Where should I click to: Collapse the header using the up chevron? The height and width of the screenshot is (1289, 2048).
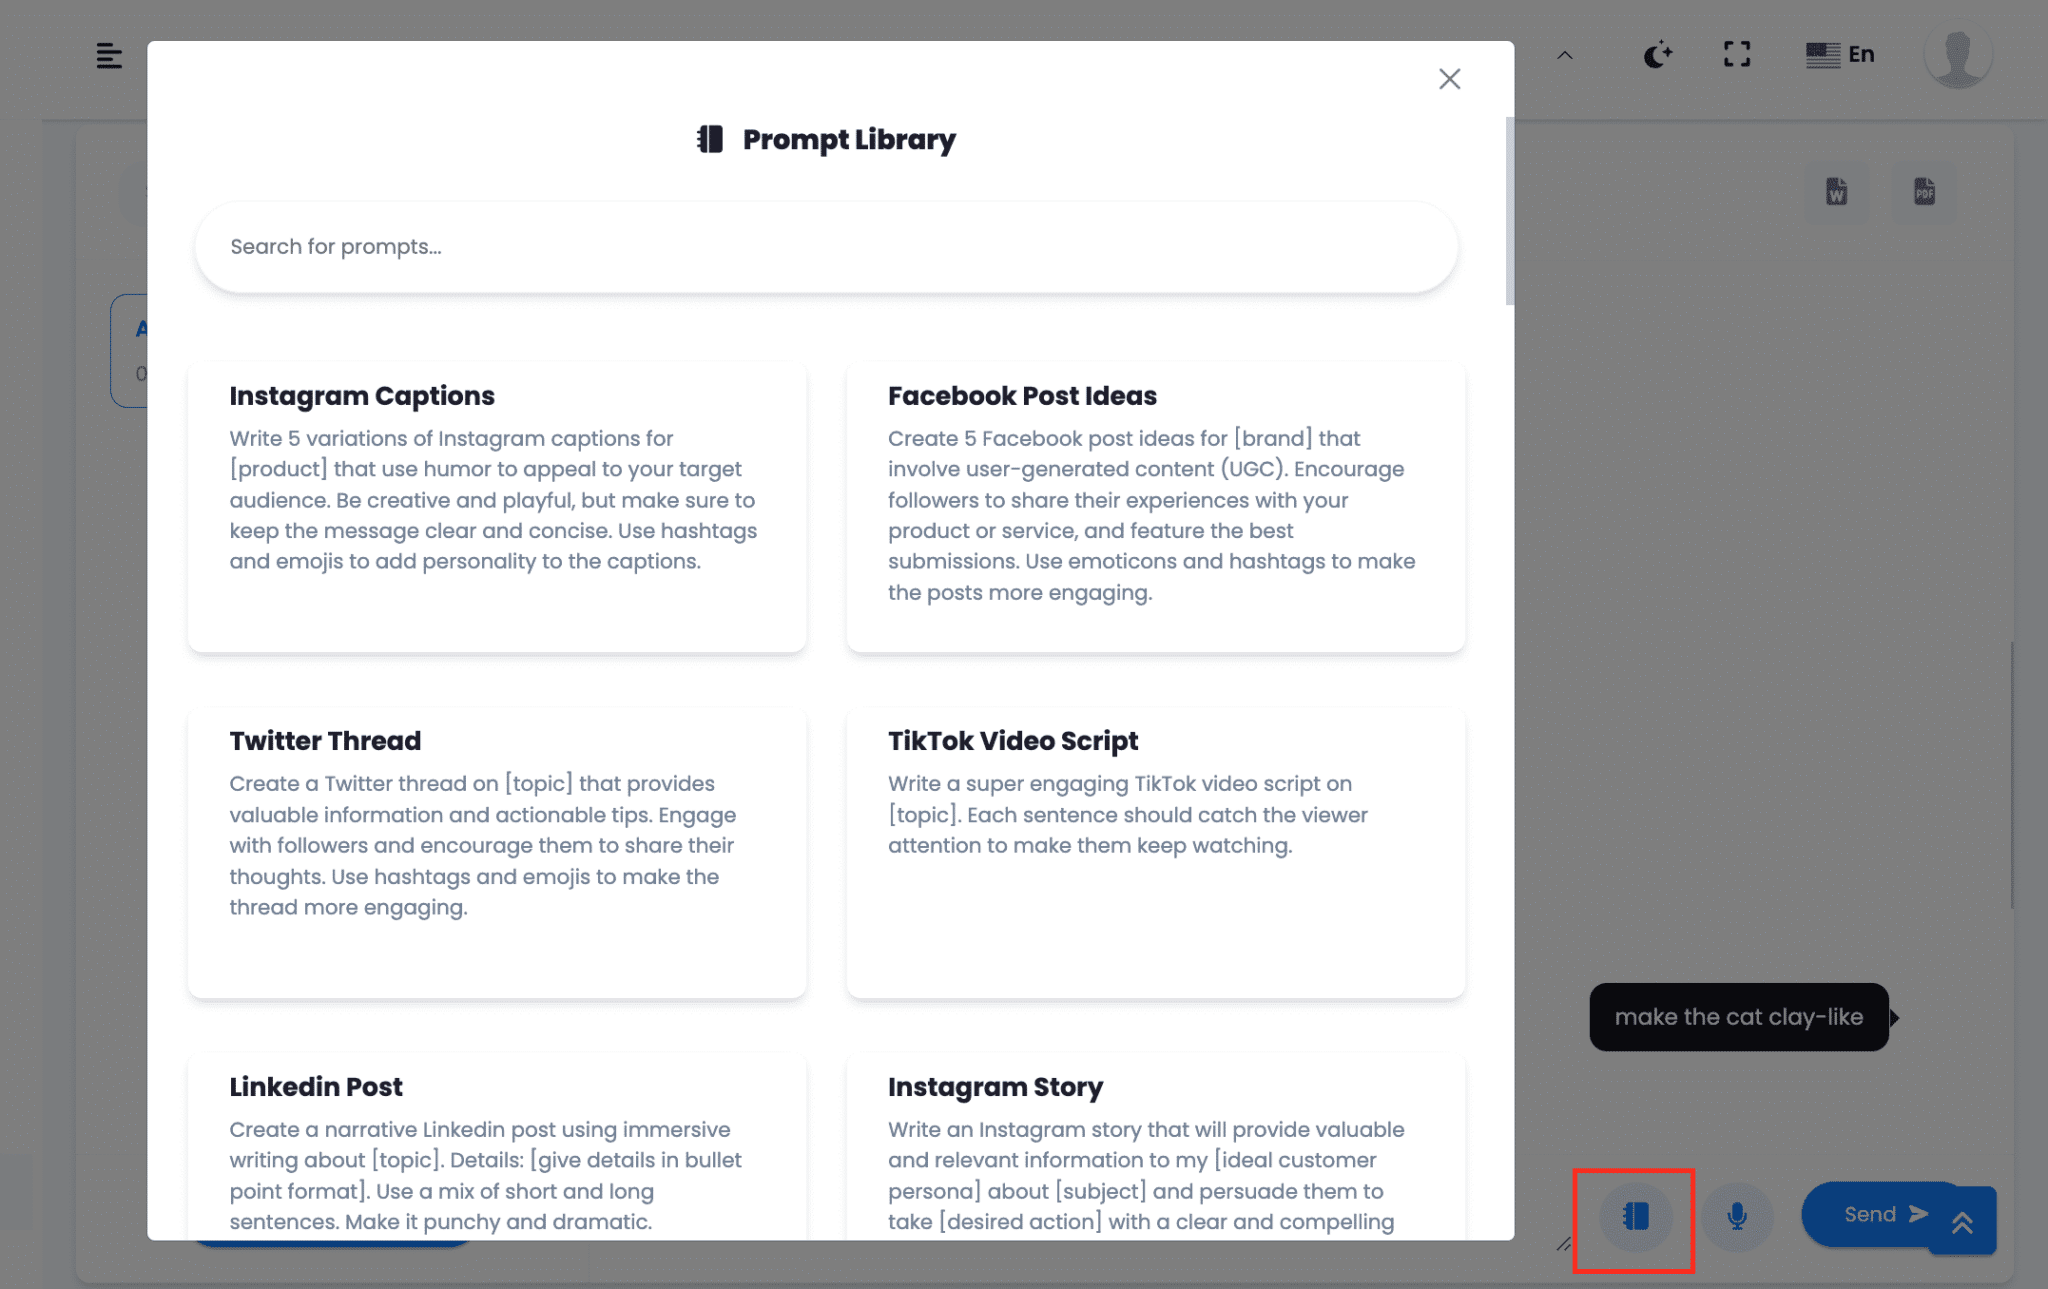(x=1565, y=56)
